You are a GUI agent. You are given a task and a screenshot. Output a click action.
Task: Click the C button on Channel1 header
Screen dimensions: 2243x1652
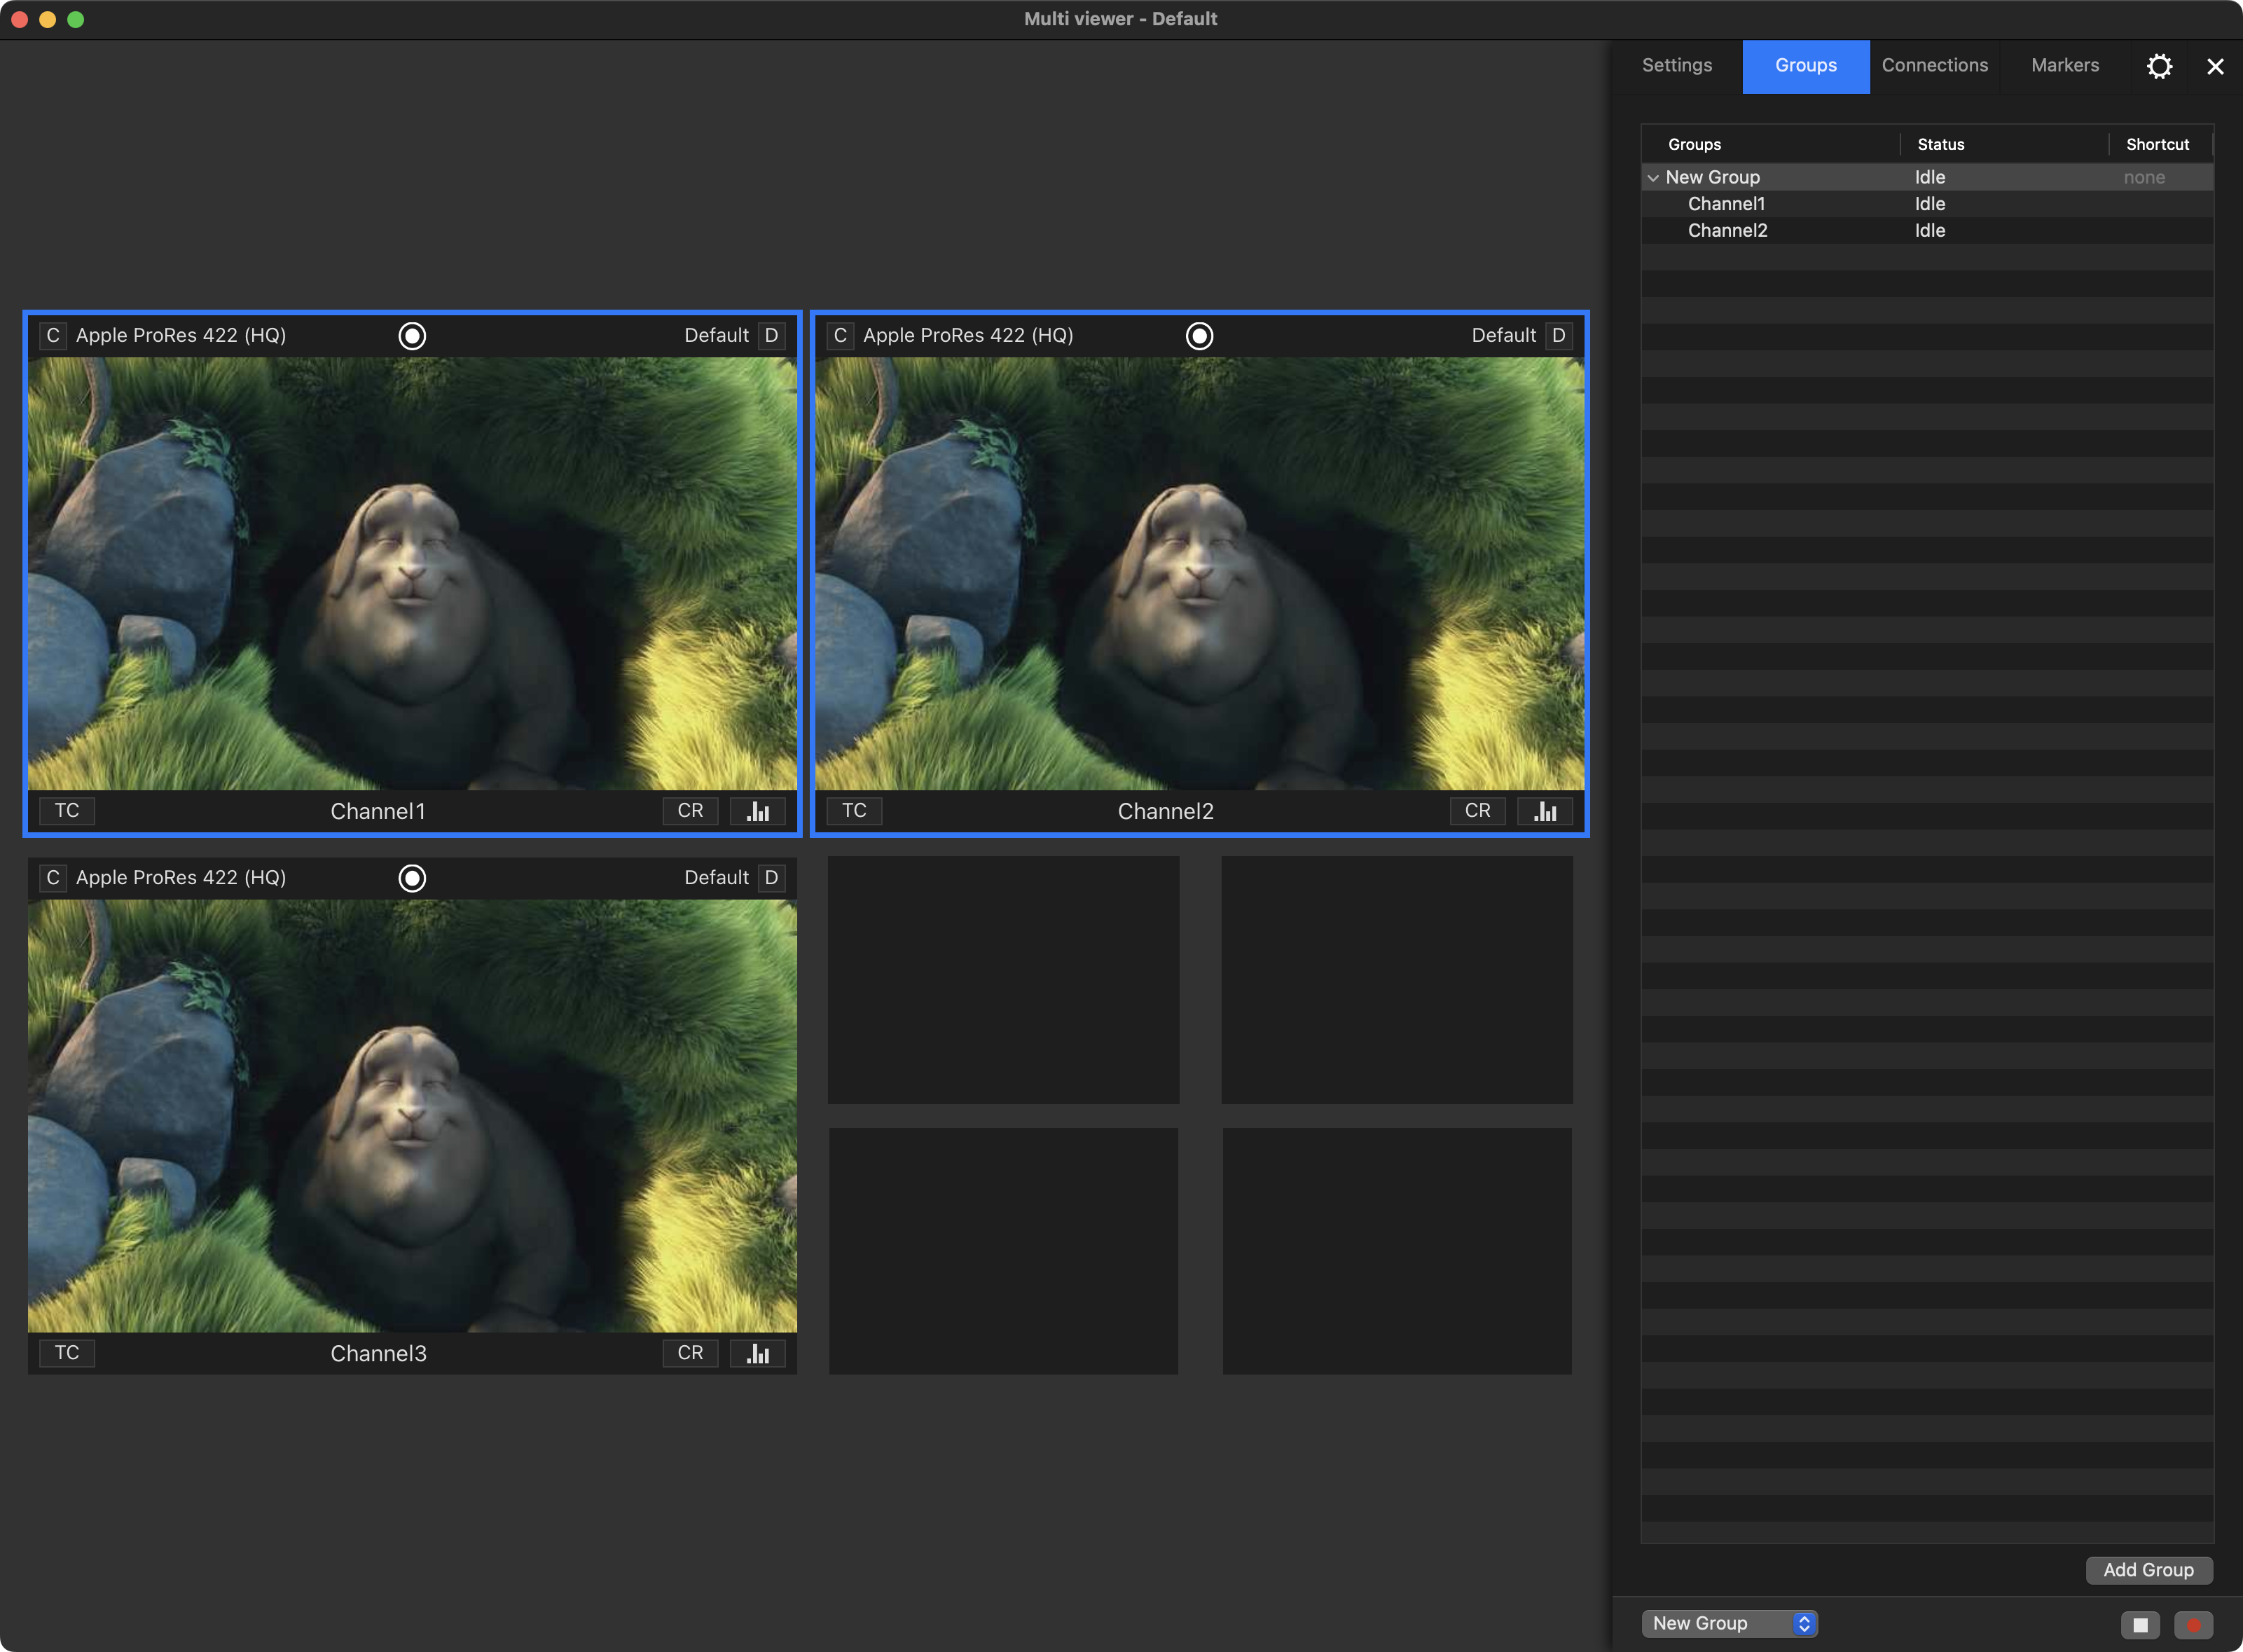coord(53,336)
